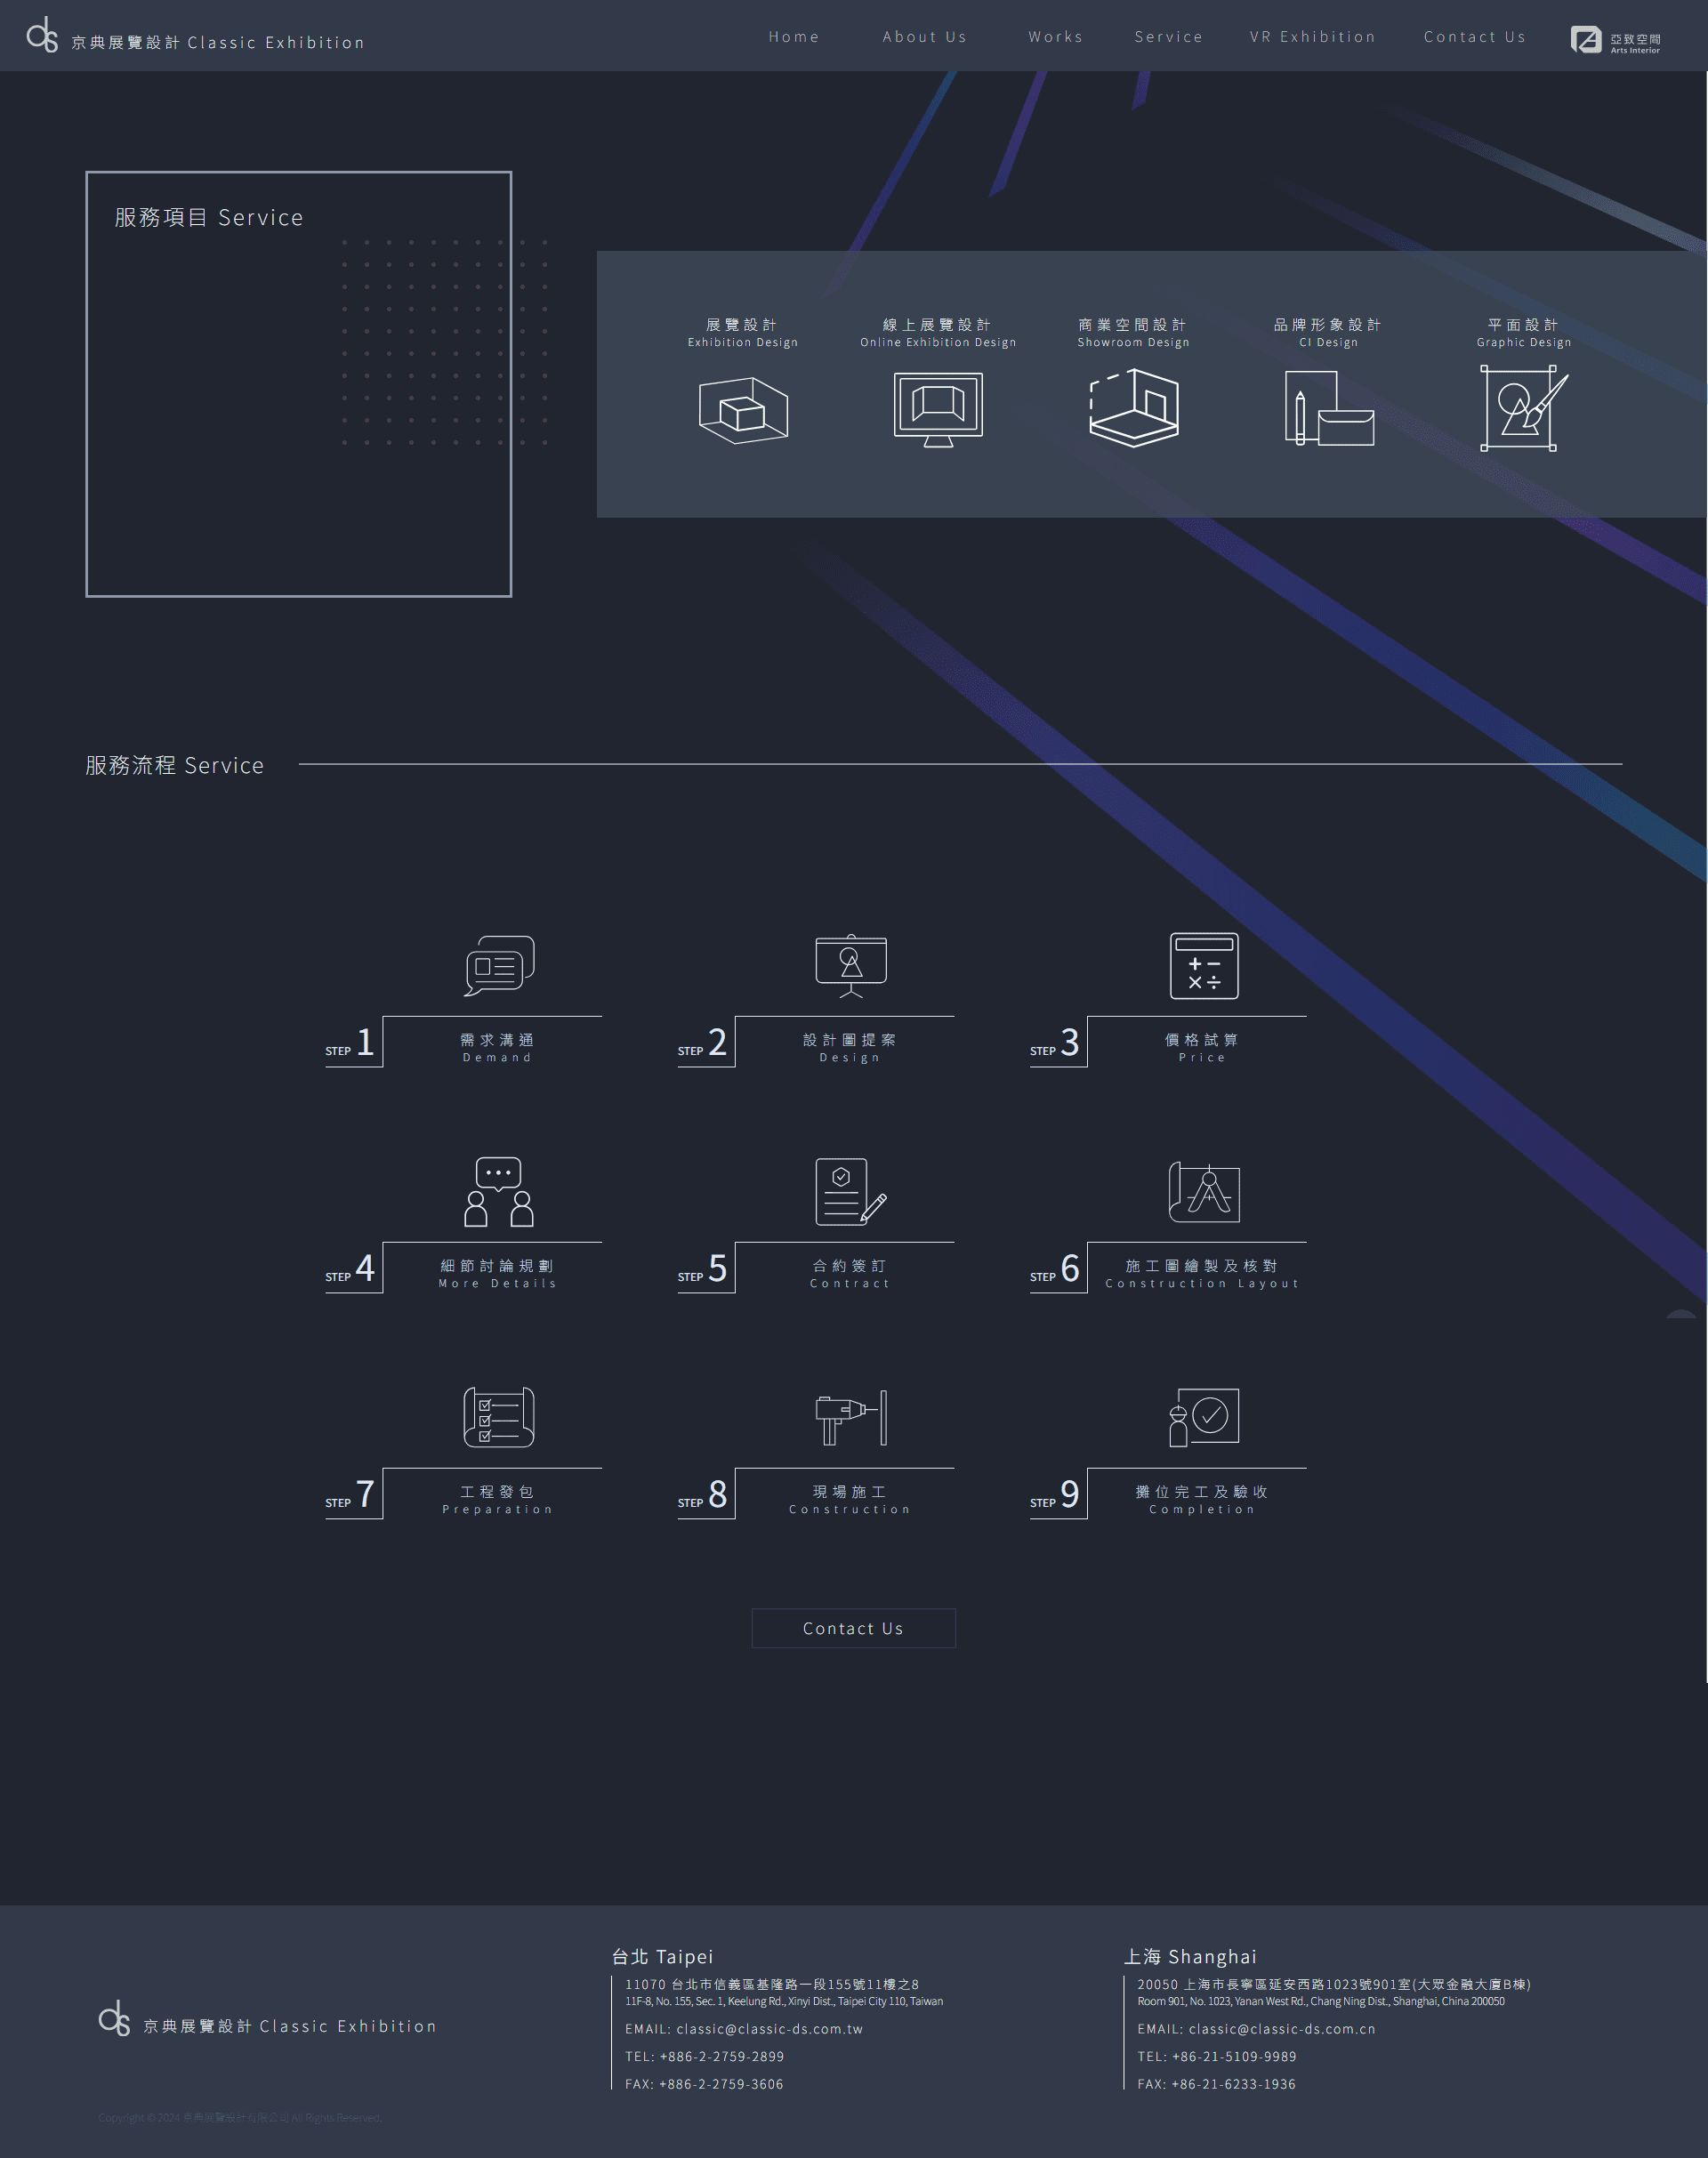Click the Shanghai email classic@classic-ds.com.cn

[x=1256, y=2029]
